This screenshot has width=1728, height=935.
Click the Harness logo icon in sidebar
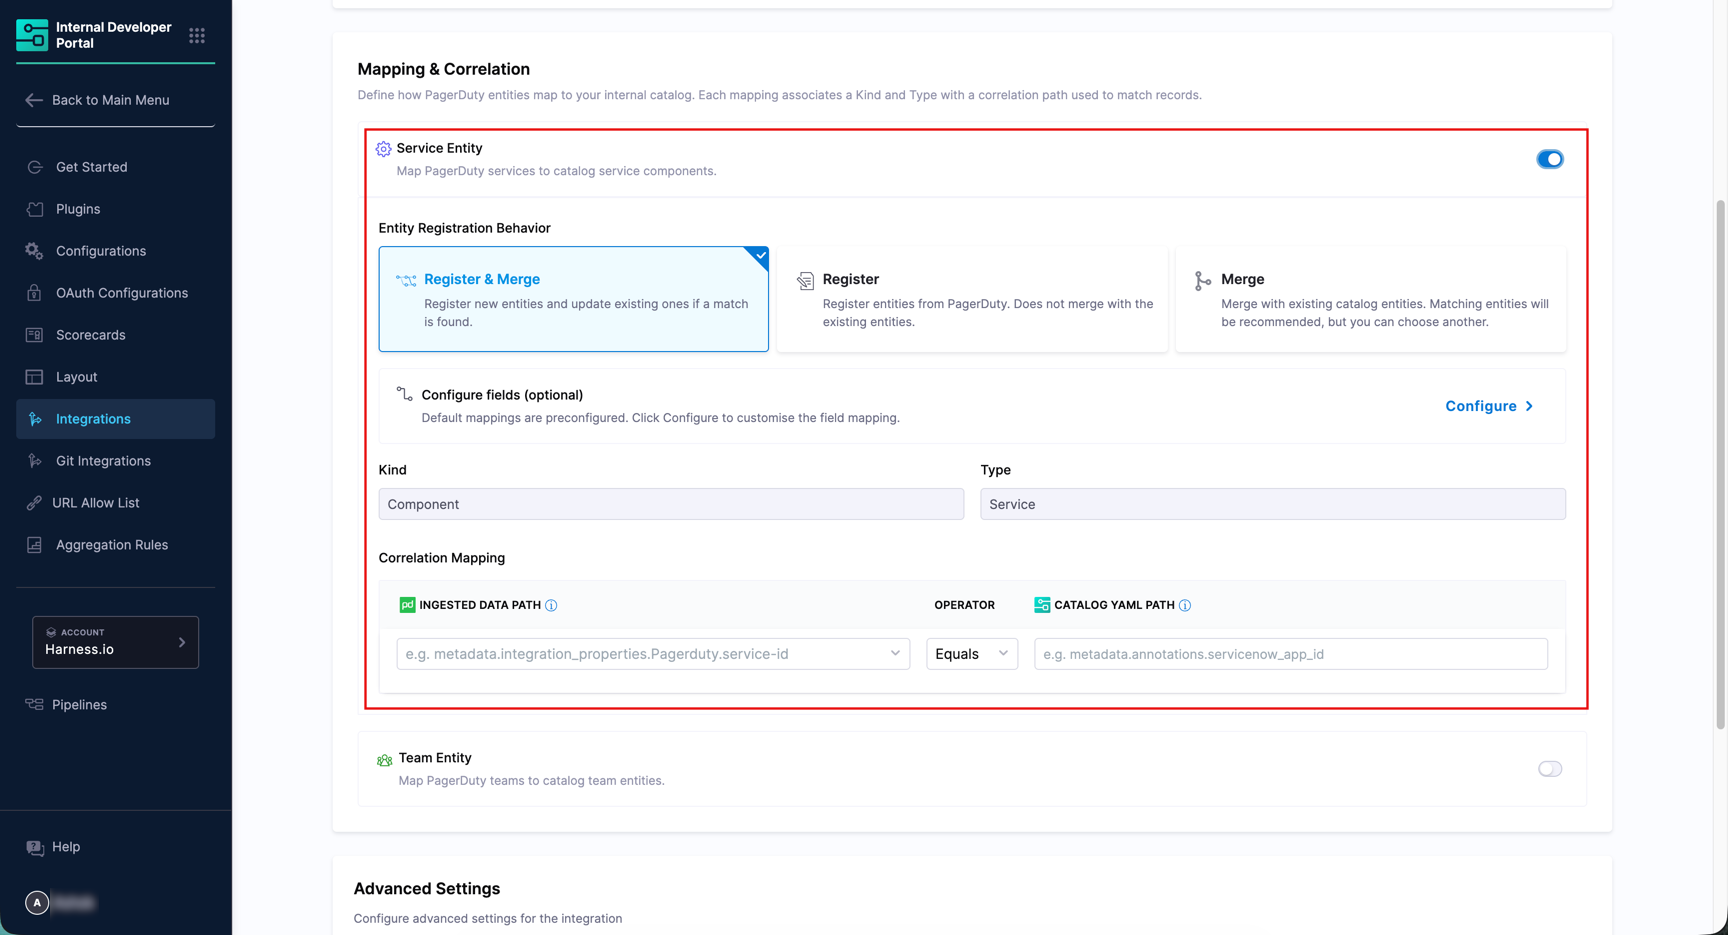coord(32,35)
